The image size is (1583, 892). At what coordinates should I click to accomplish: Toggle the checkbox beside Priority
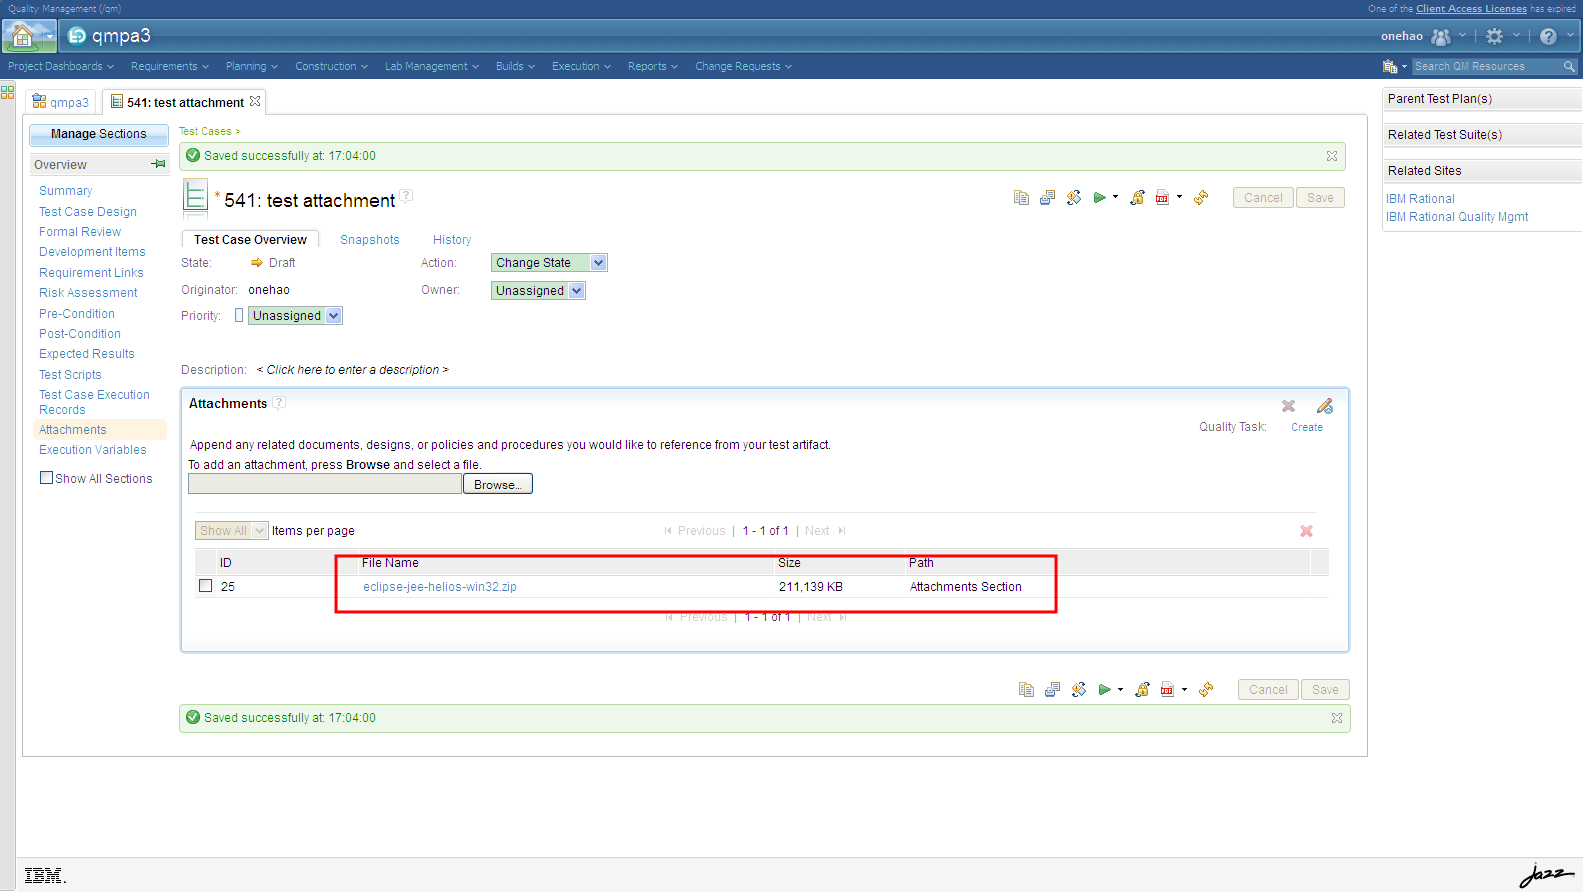point(239,315)
